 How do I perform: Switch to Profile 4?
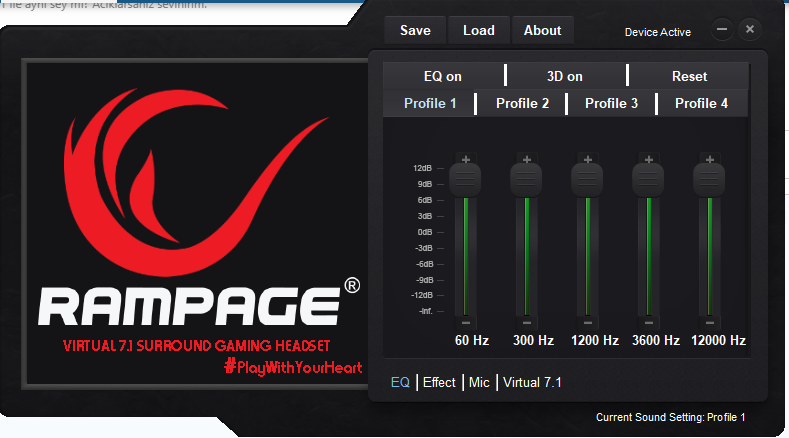[701, 103]
